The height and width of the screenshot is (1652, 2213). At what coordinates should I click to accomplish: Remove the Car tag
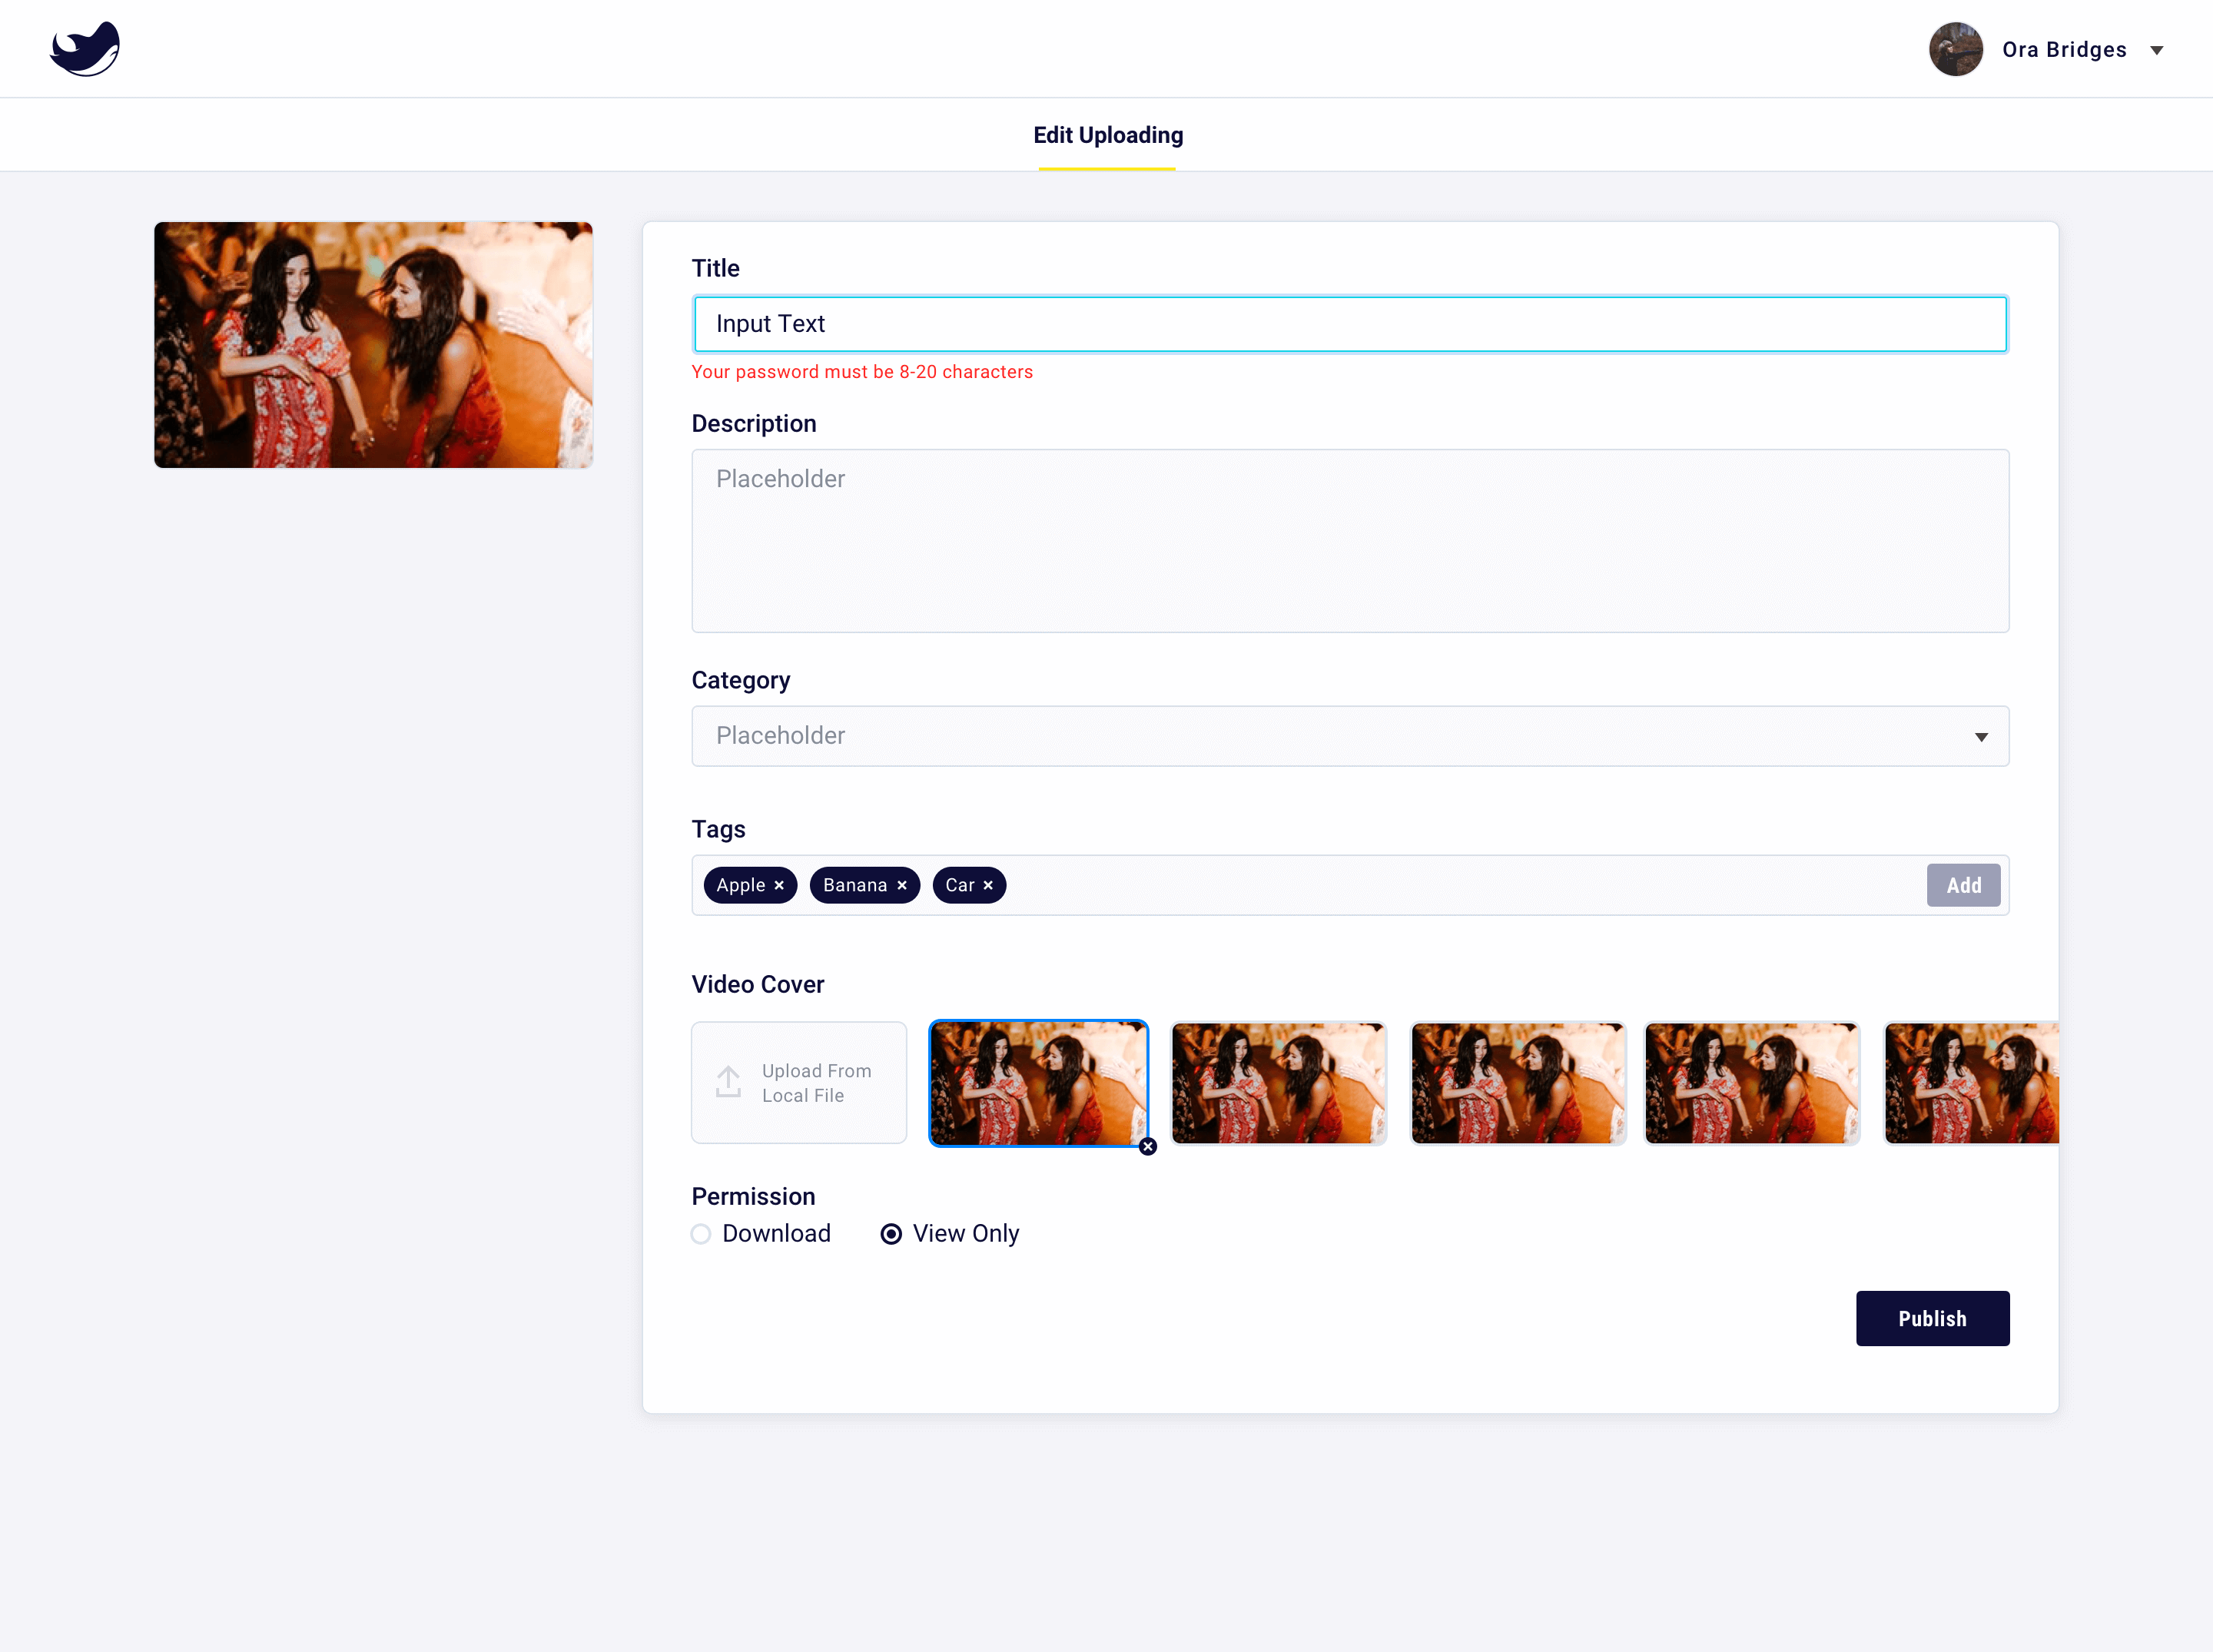coord(988,885)
